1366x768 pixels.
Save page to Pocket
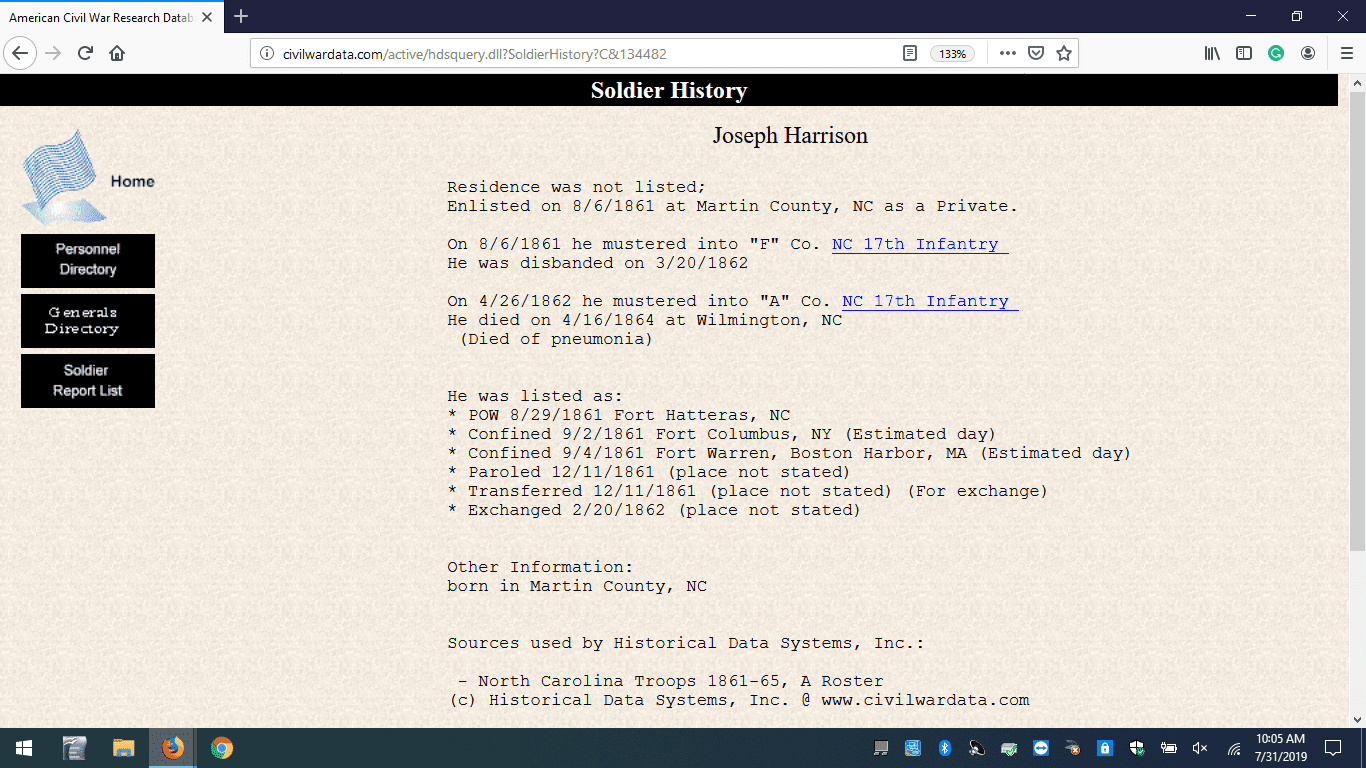1037,54
